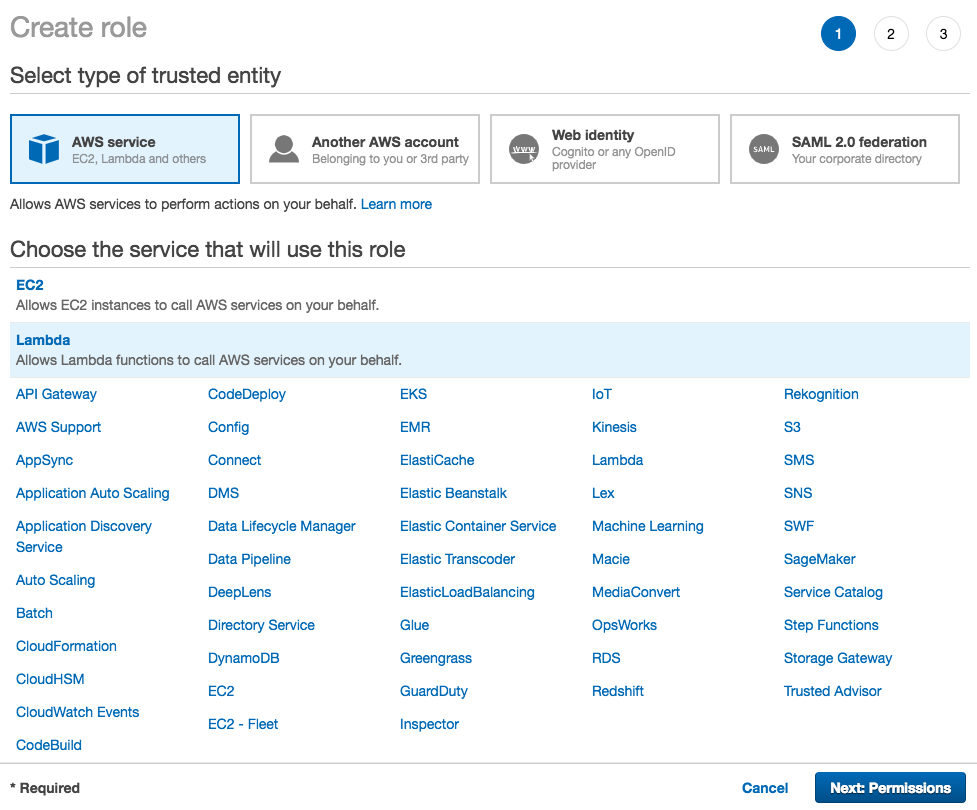Go to step 3 circle indicator
The image size is (977, 810).
943,34
